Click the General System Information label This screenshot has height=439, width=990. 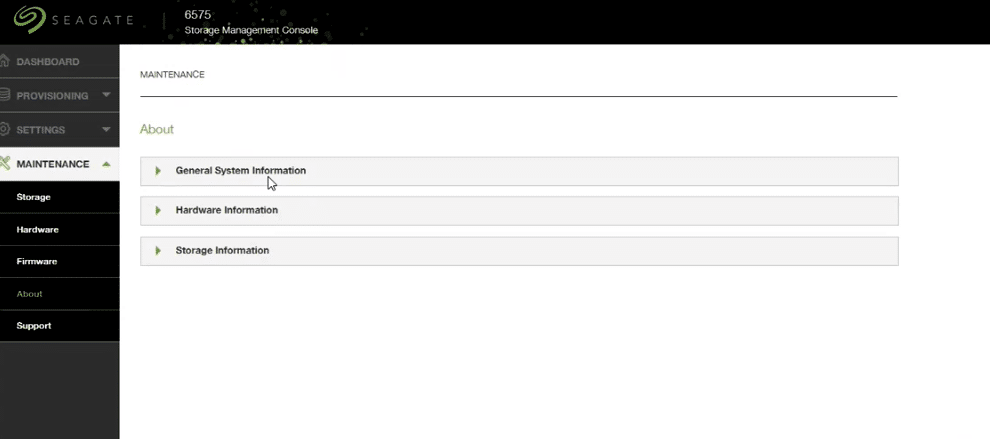click(x=241, y=171)
